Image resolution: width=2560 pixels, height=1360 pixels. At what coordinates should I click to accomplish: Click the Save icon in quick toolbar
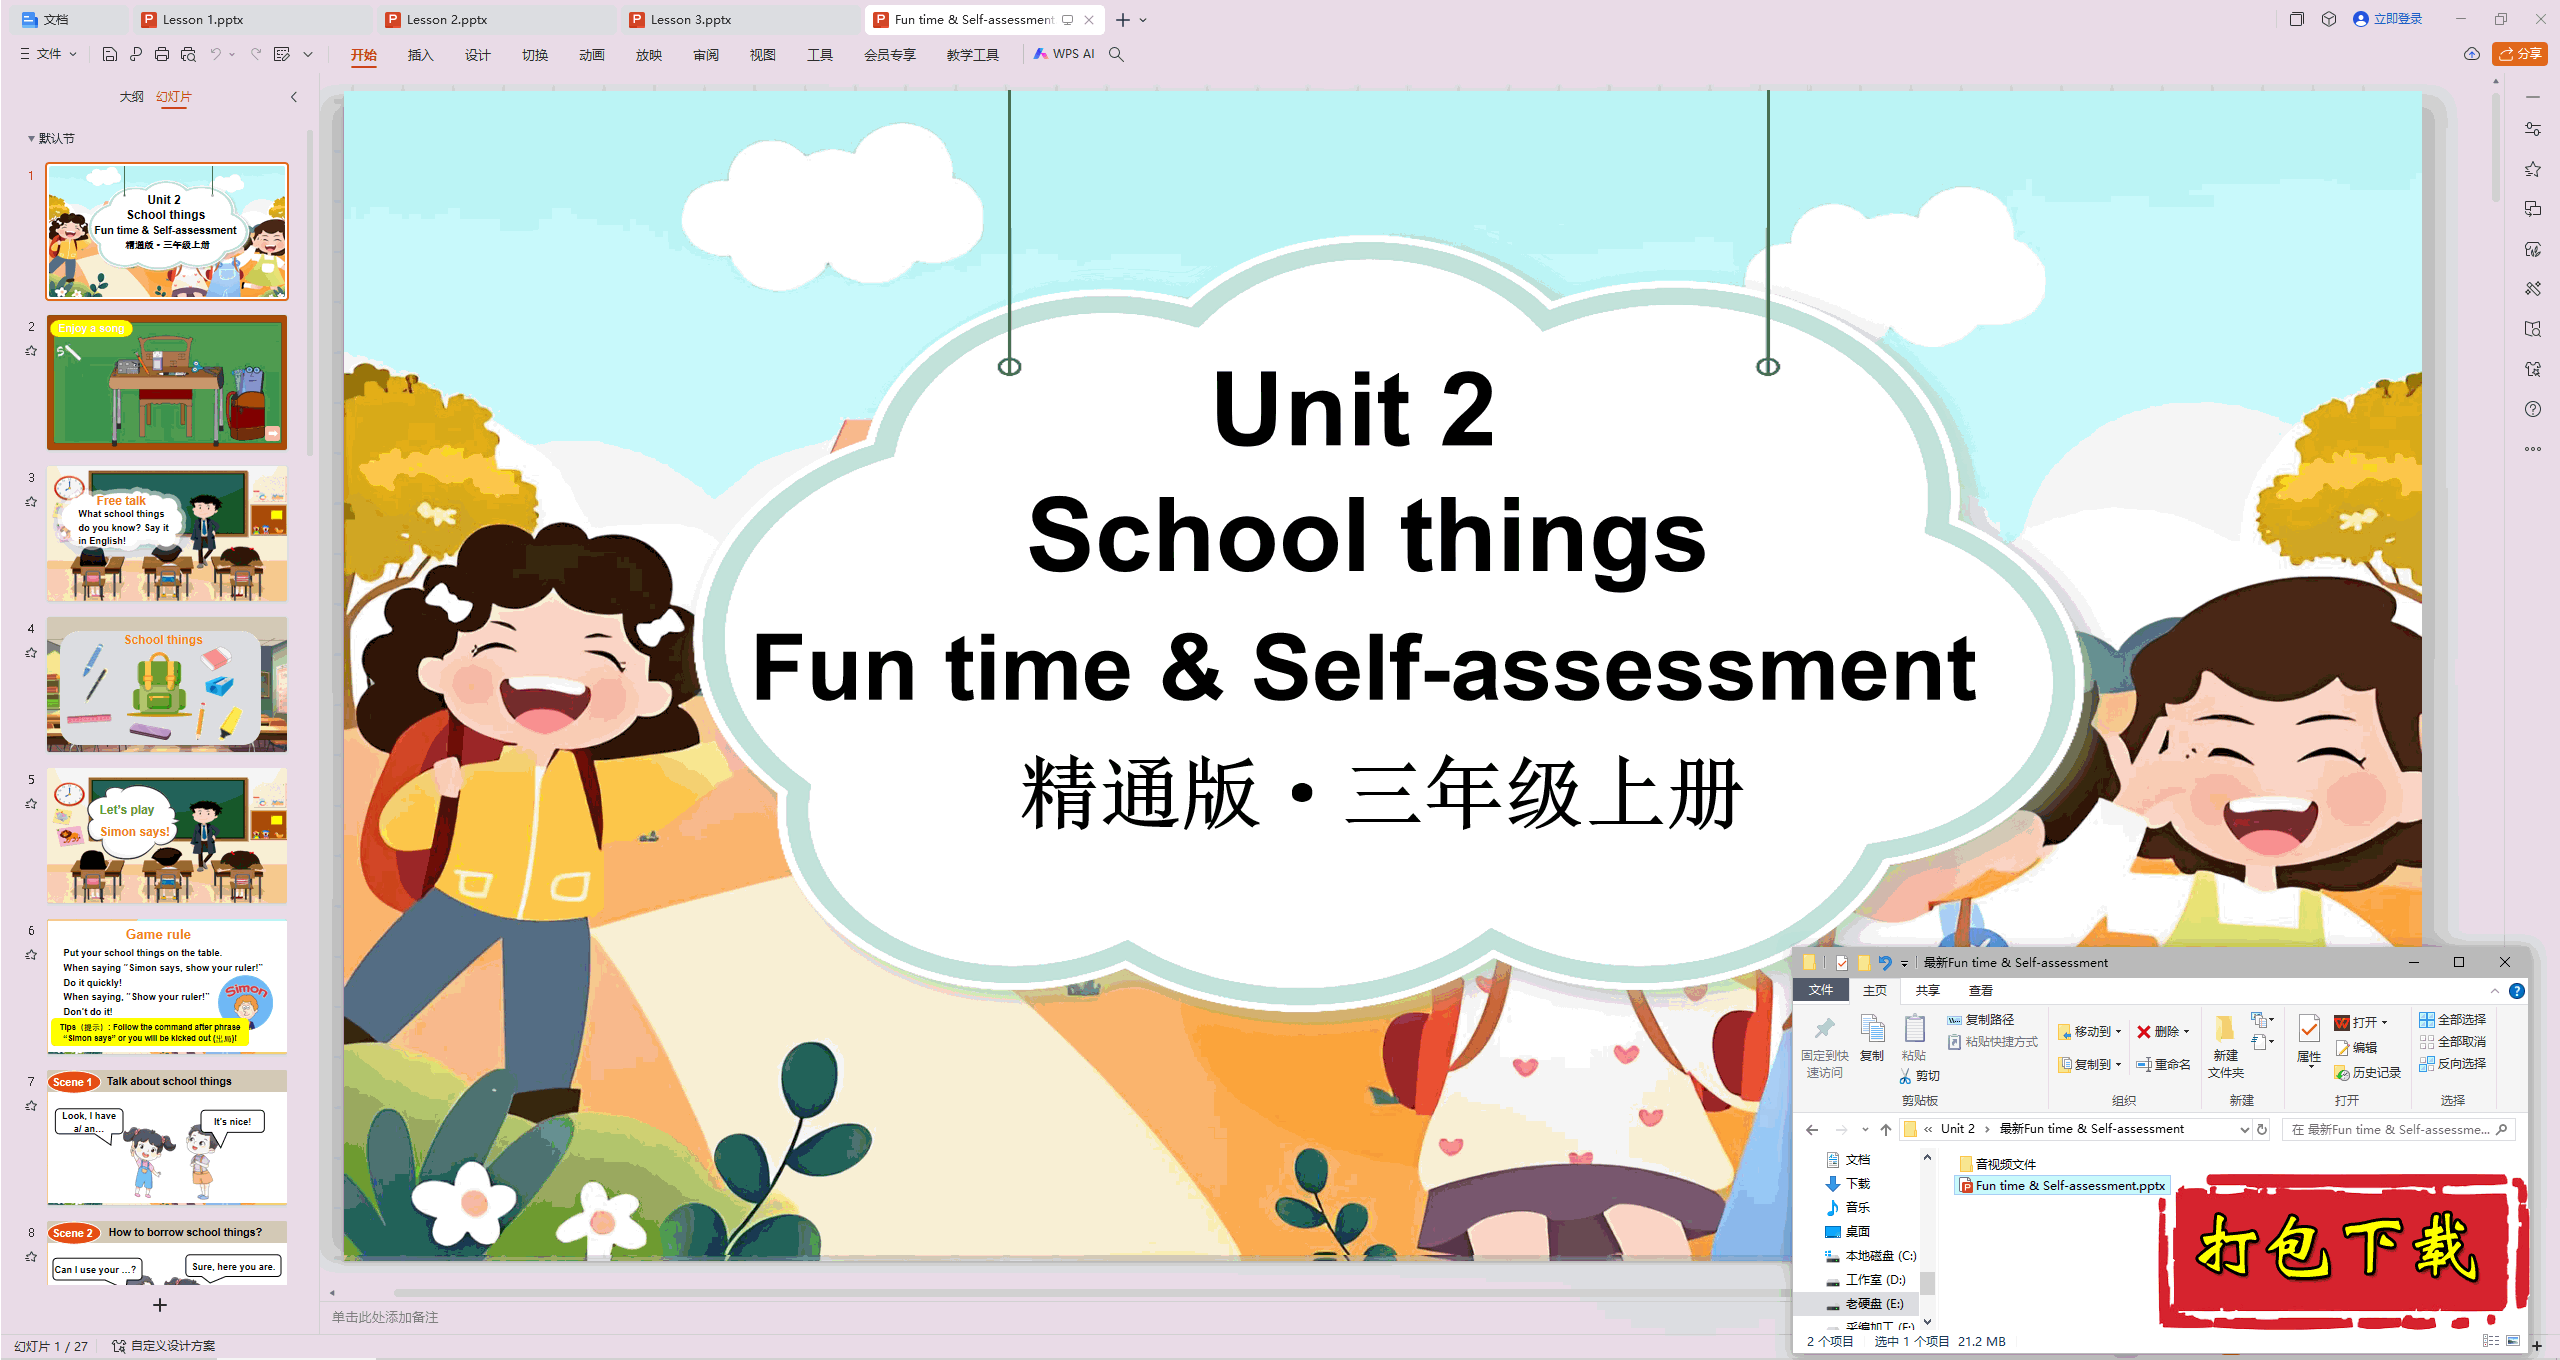pos(110,54)
